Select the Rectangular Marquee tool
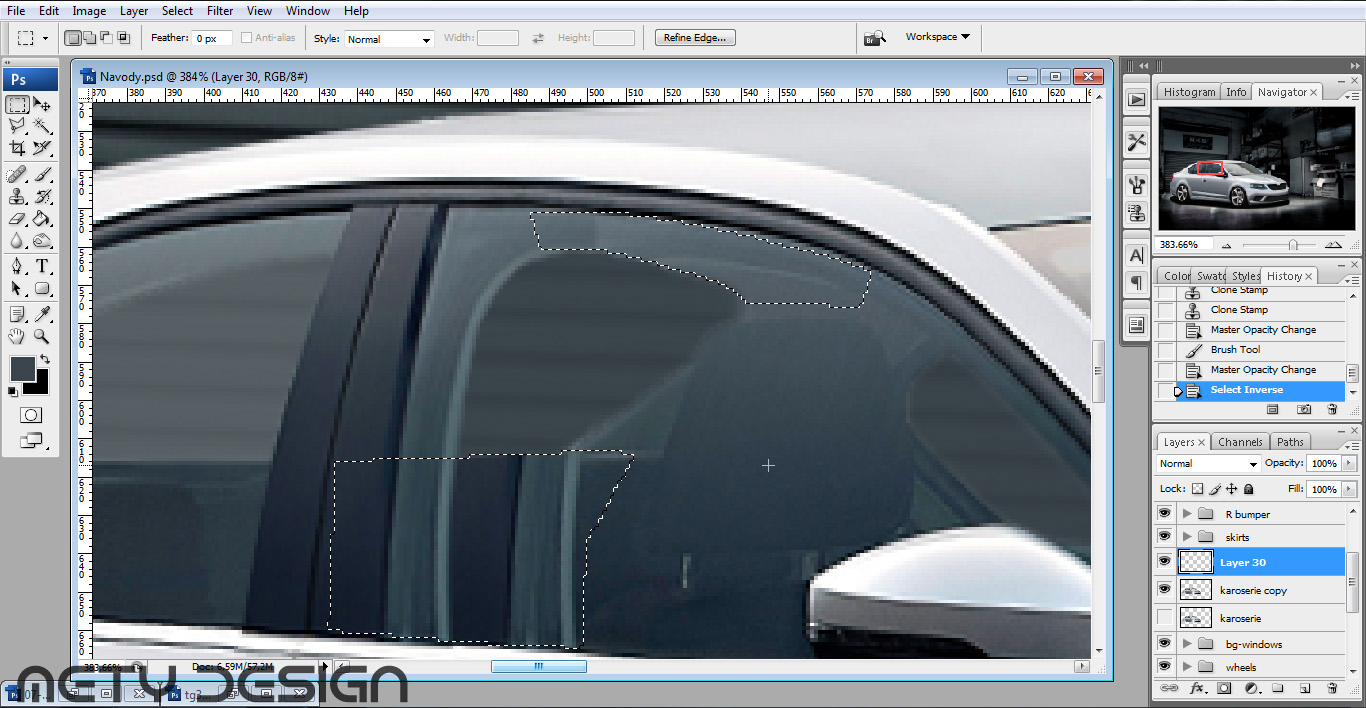1366x708 pixels. tap(17, 105)
